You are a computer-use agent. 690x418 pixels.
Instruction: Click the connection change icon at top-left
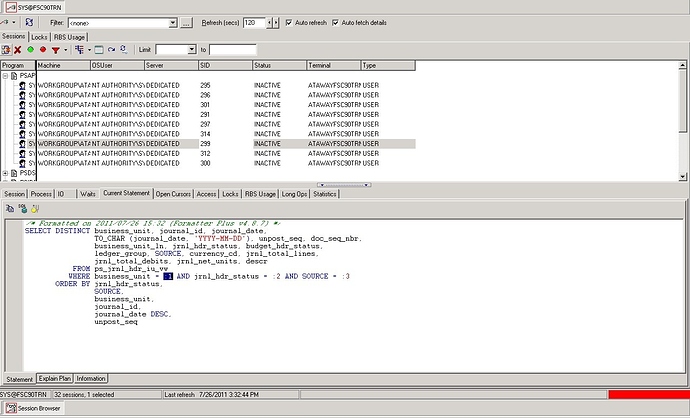(x=4, y=22)
